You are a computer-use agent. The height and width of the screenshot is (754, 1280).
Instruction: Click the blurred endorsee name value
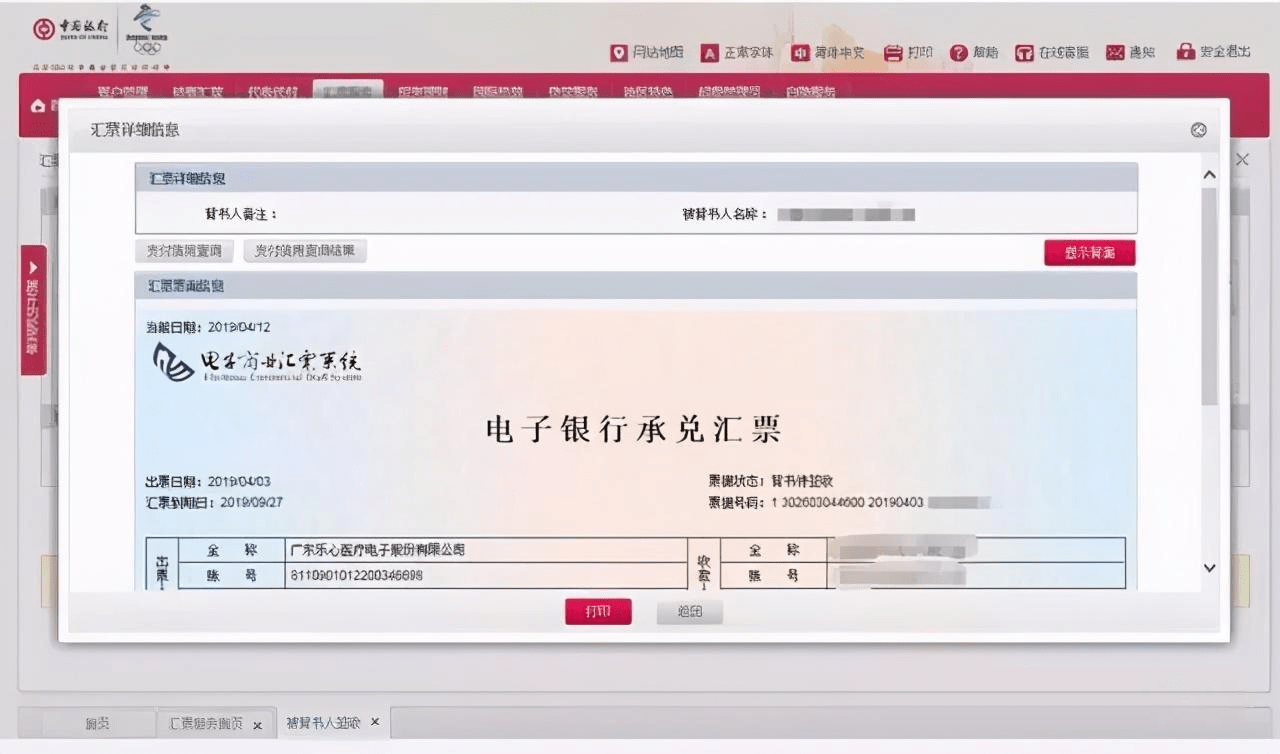pyautogui.click(x=846, y=214)
